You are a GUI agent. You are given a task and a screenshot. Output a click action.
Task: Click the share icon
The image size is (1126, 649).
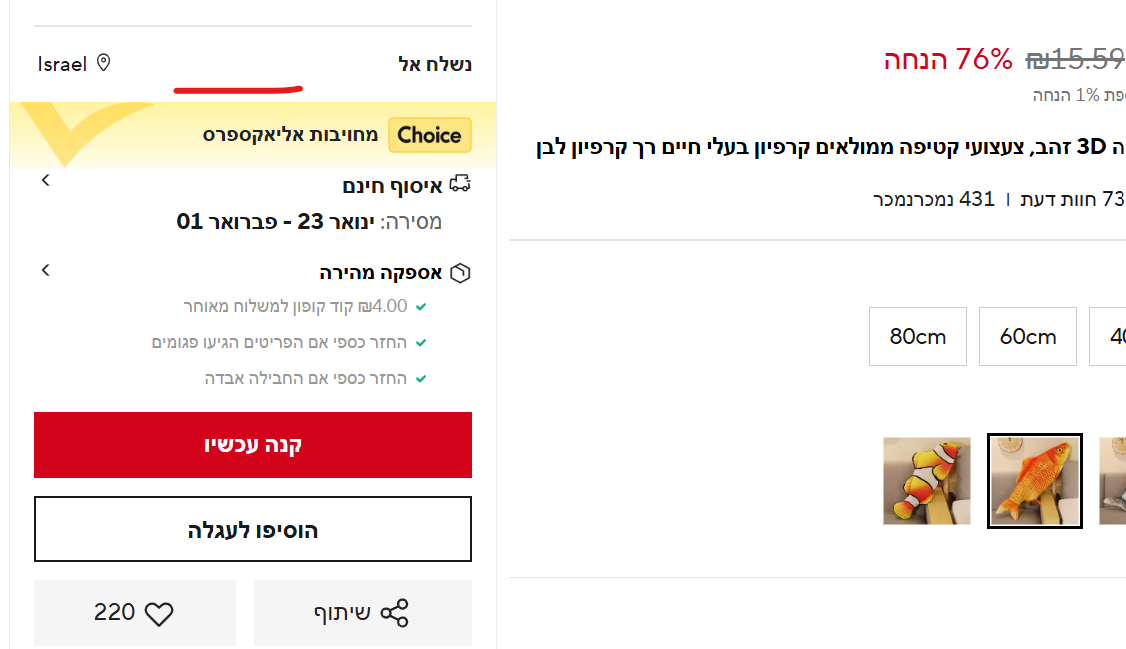coord(395,613)
